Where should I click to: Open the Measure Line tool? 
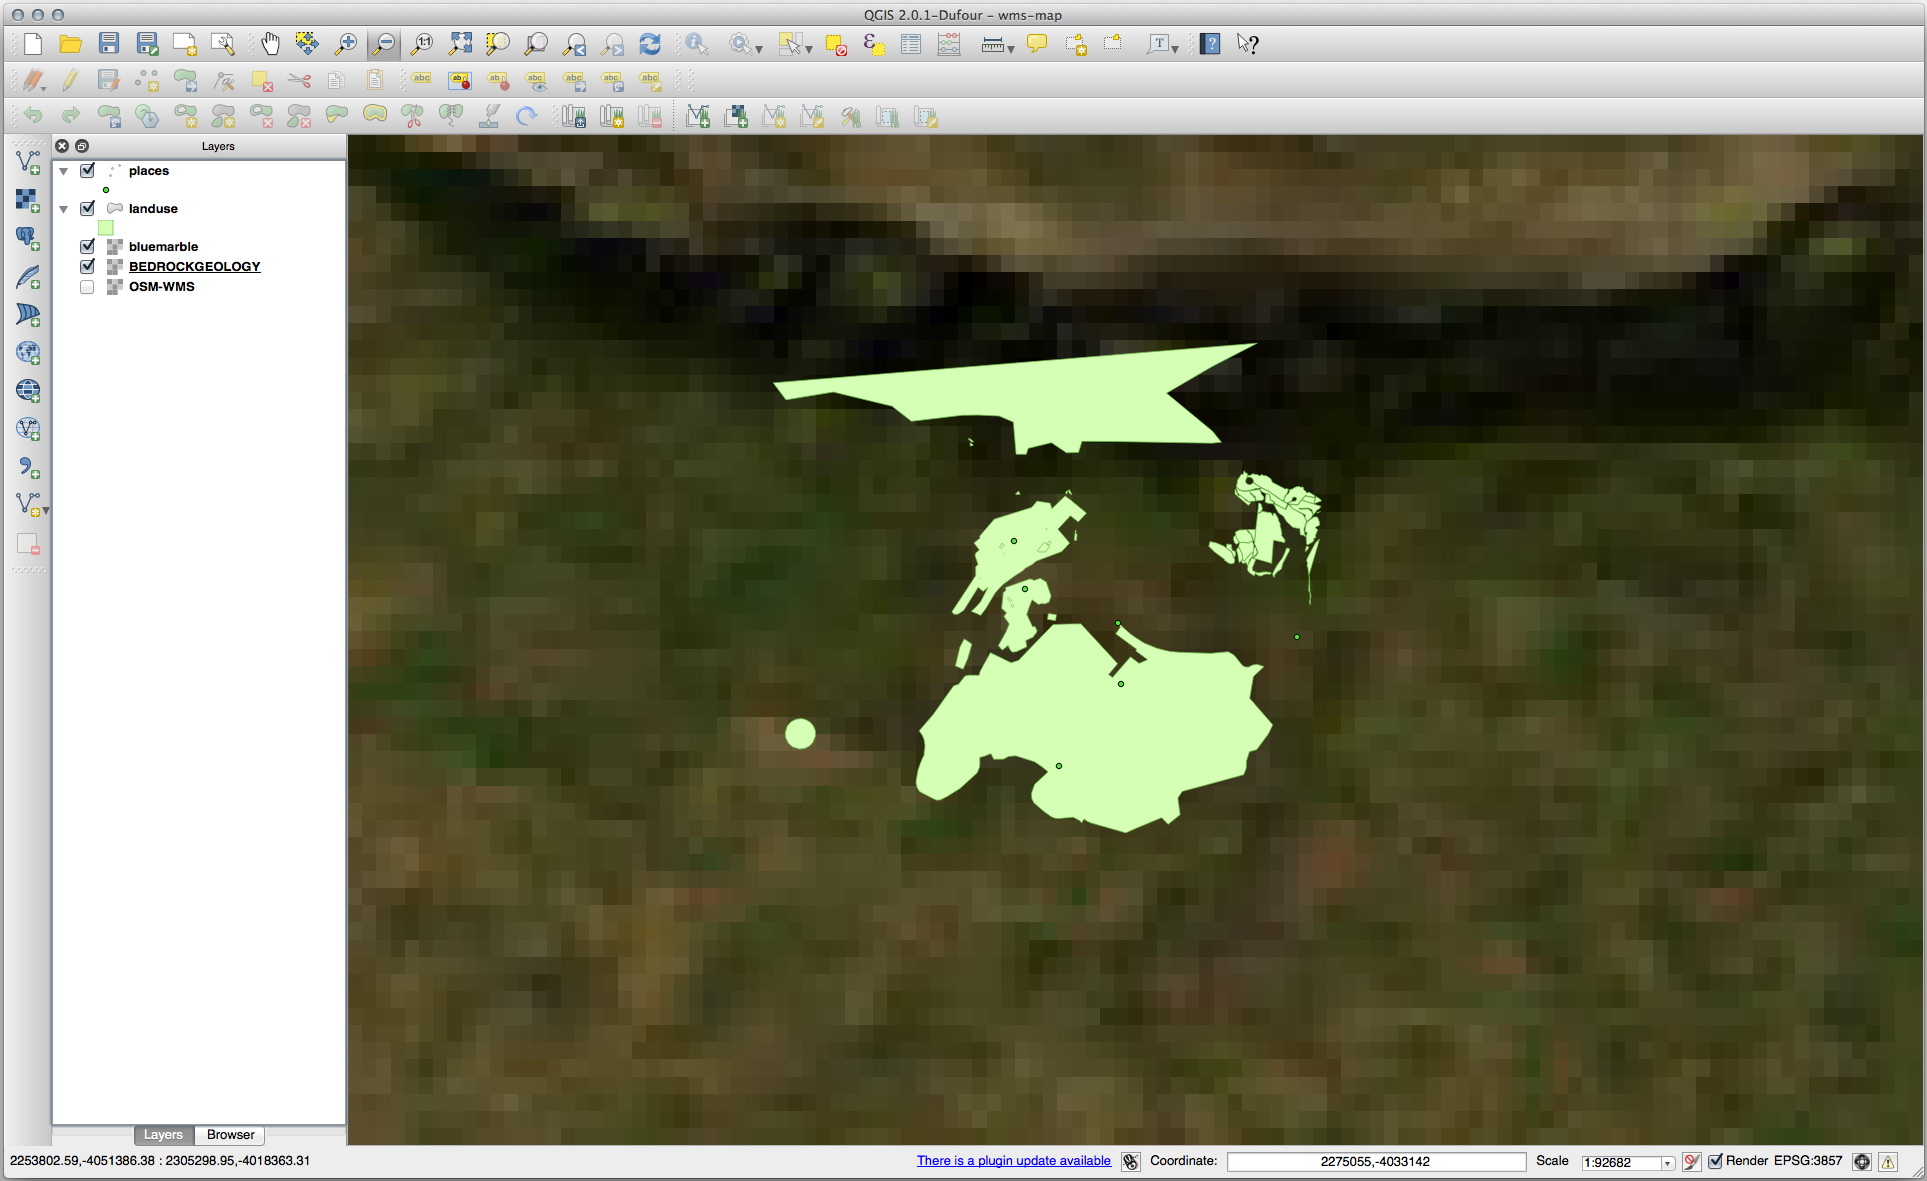(x=991, y=43)
